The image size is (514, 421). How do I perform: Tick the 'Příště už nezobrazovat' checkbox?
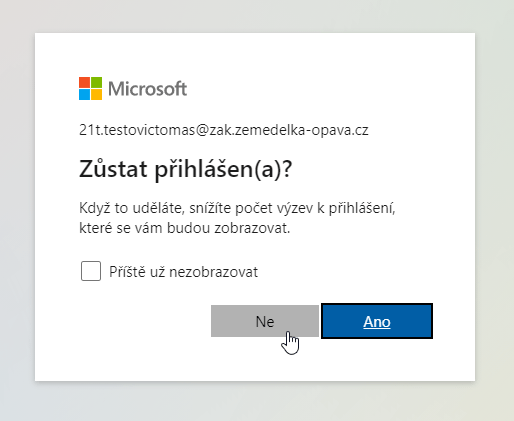(91, 271)
